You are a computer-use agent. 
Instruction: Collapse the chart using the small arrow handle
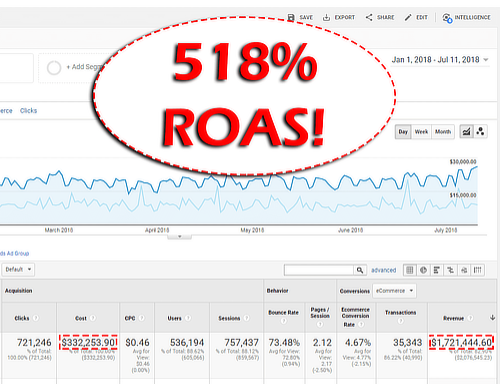179,236
